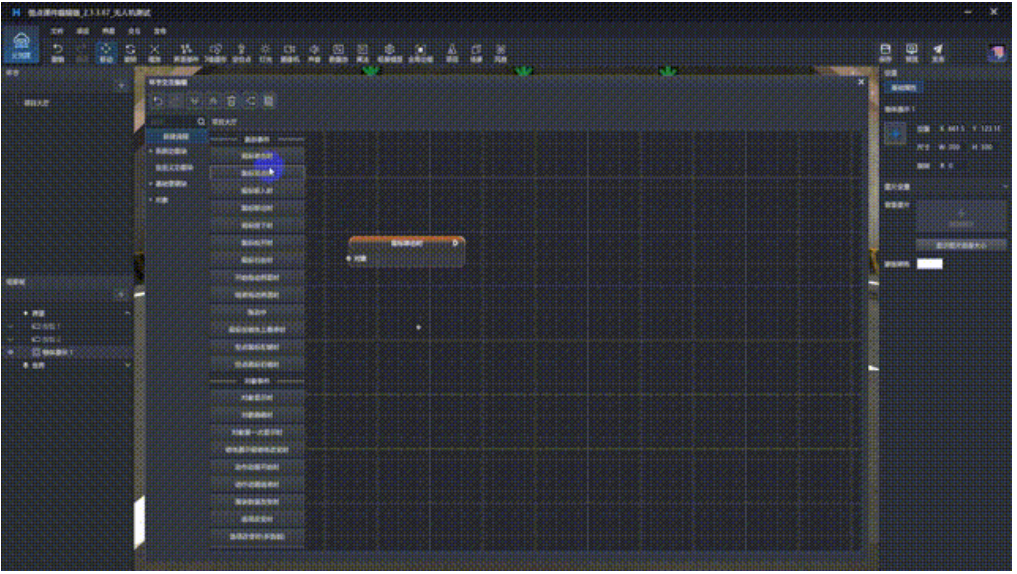The height and width of the screenshot is (574, 1017).
Task: Select the Move tool in the main toolbar
Action: point(106,51)
